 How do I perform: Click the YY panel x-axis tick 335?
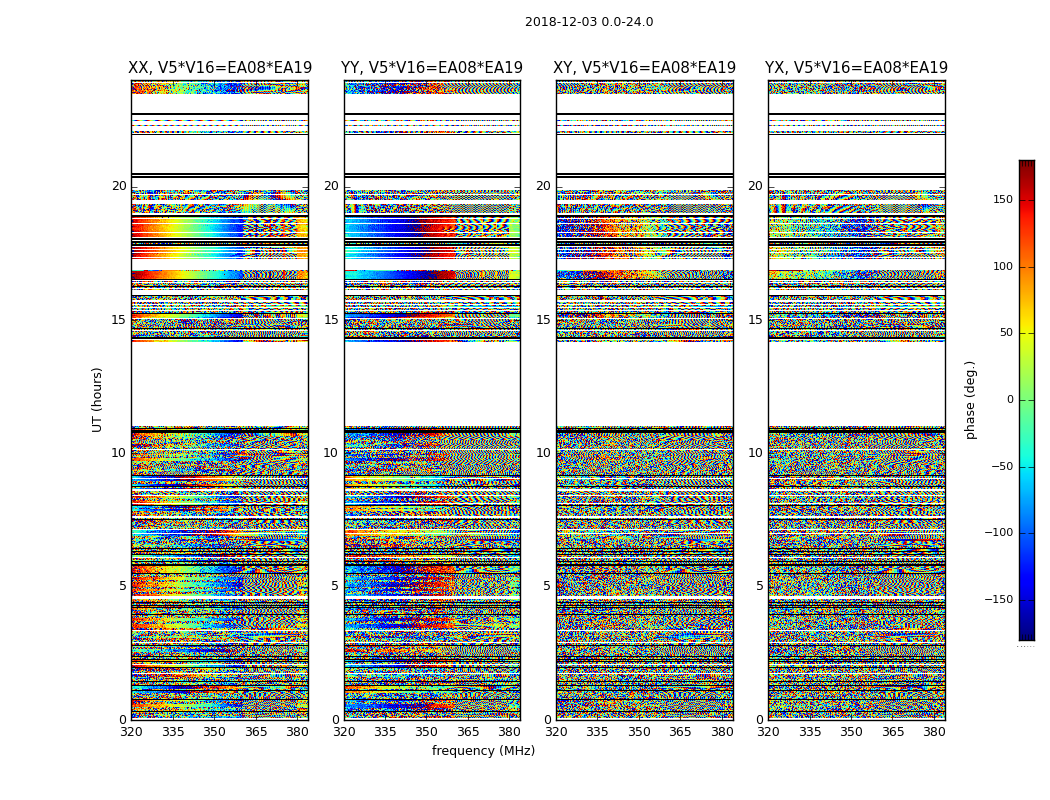coord(386,732)
